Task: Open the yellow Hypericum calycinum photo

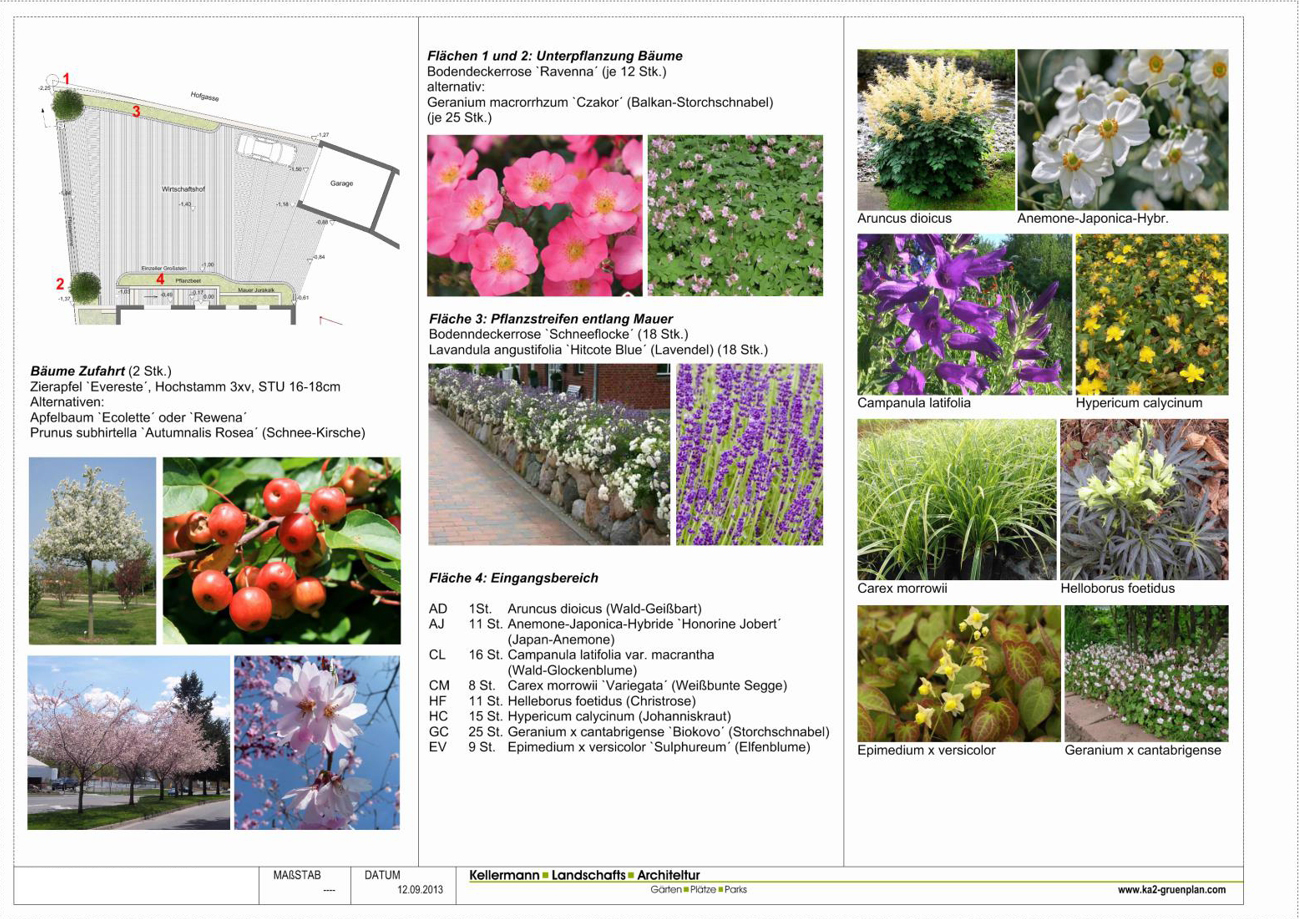Action: click(1151, 314)
